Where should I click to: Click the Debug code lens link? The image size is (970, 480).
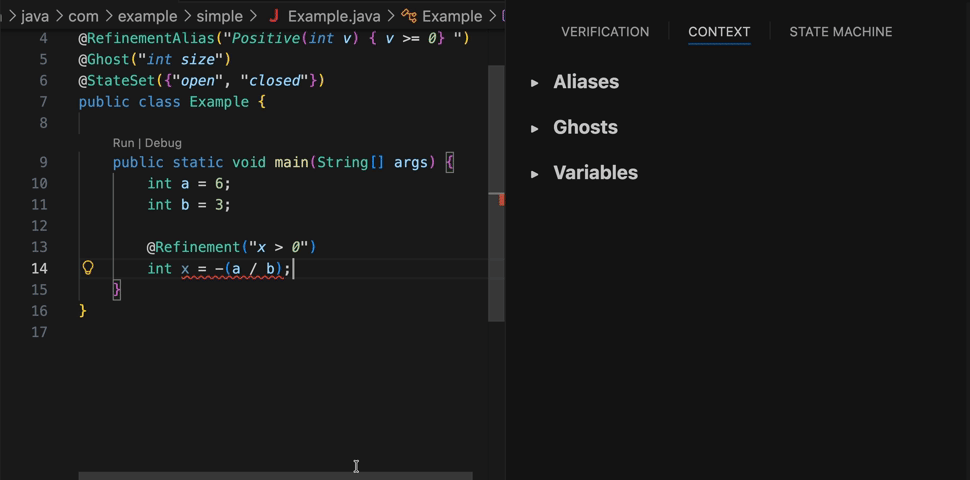pos(163,143)
